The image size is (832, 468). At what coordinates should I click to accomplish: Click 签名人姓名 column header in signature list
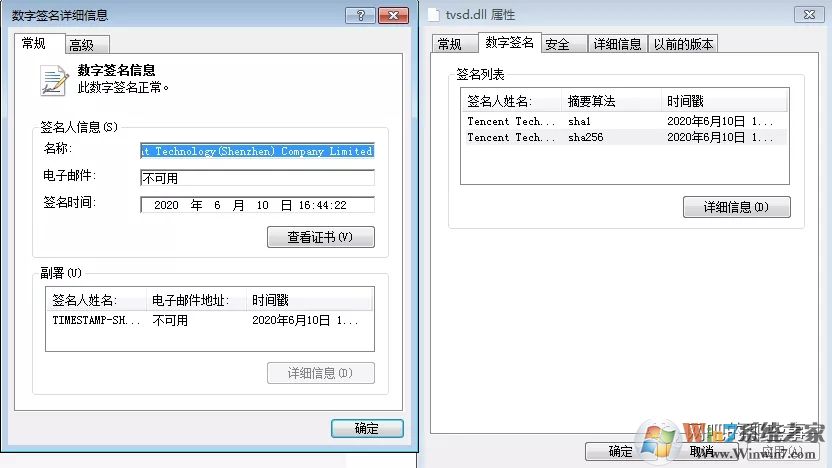point(512,101)
